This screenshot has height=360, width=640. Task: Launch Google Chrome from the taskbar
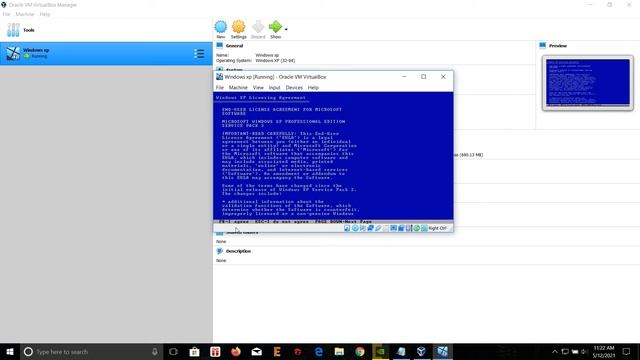pyautogui.click(x=360, y=351)
